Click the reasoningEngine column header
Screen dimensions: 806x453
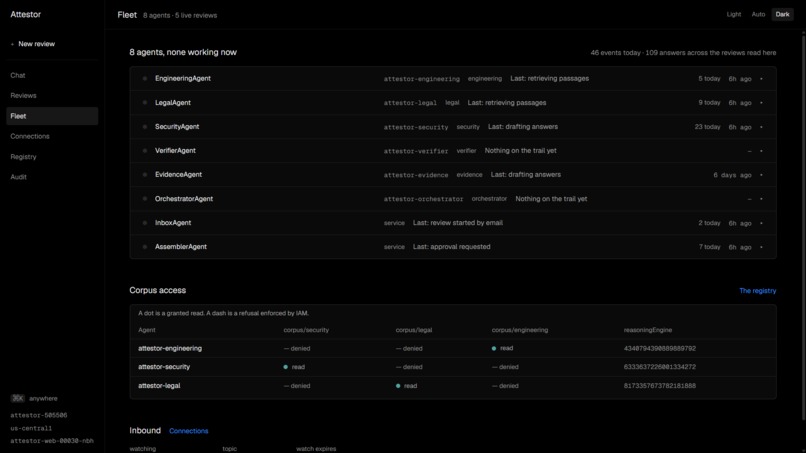point(648,330)
